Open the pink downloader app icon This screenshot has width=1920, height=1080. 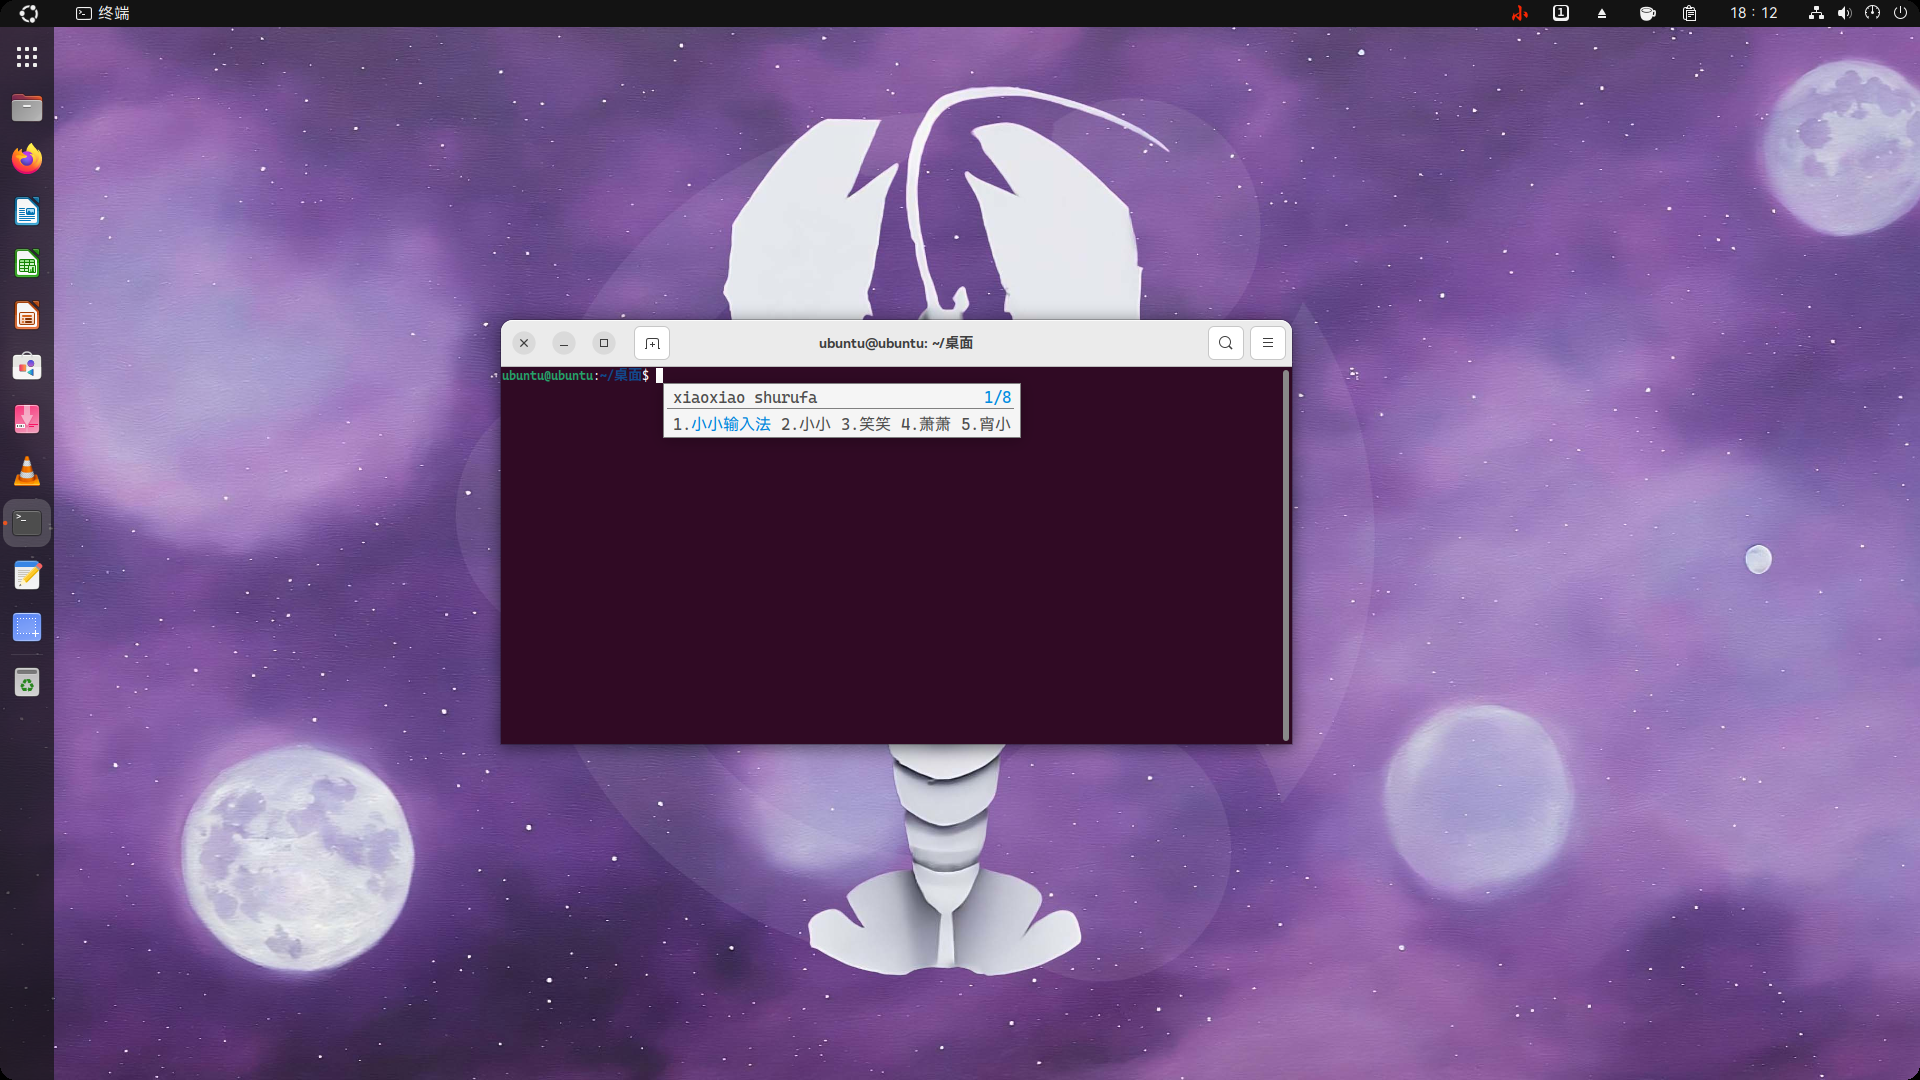27,419
